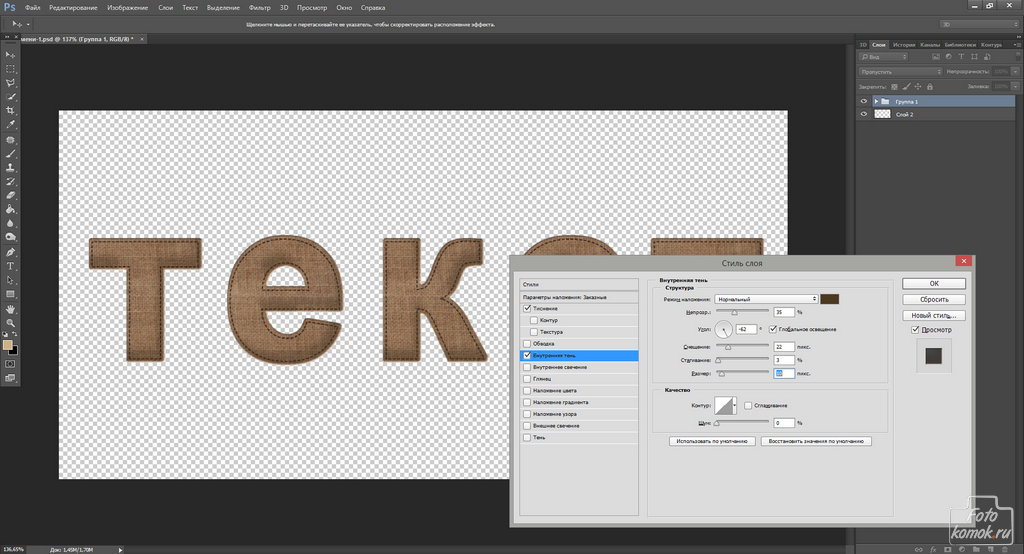Select the Horizontal Type tool

click(10, 266)
